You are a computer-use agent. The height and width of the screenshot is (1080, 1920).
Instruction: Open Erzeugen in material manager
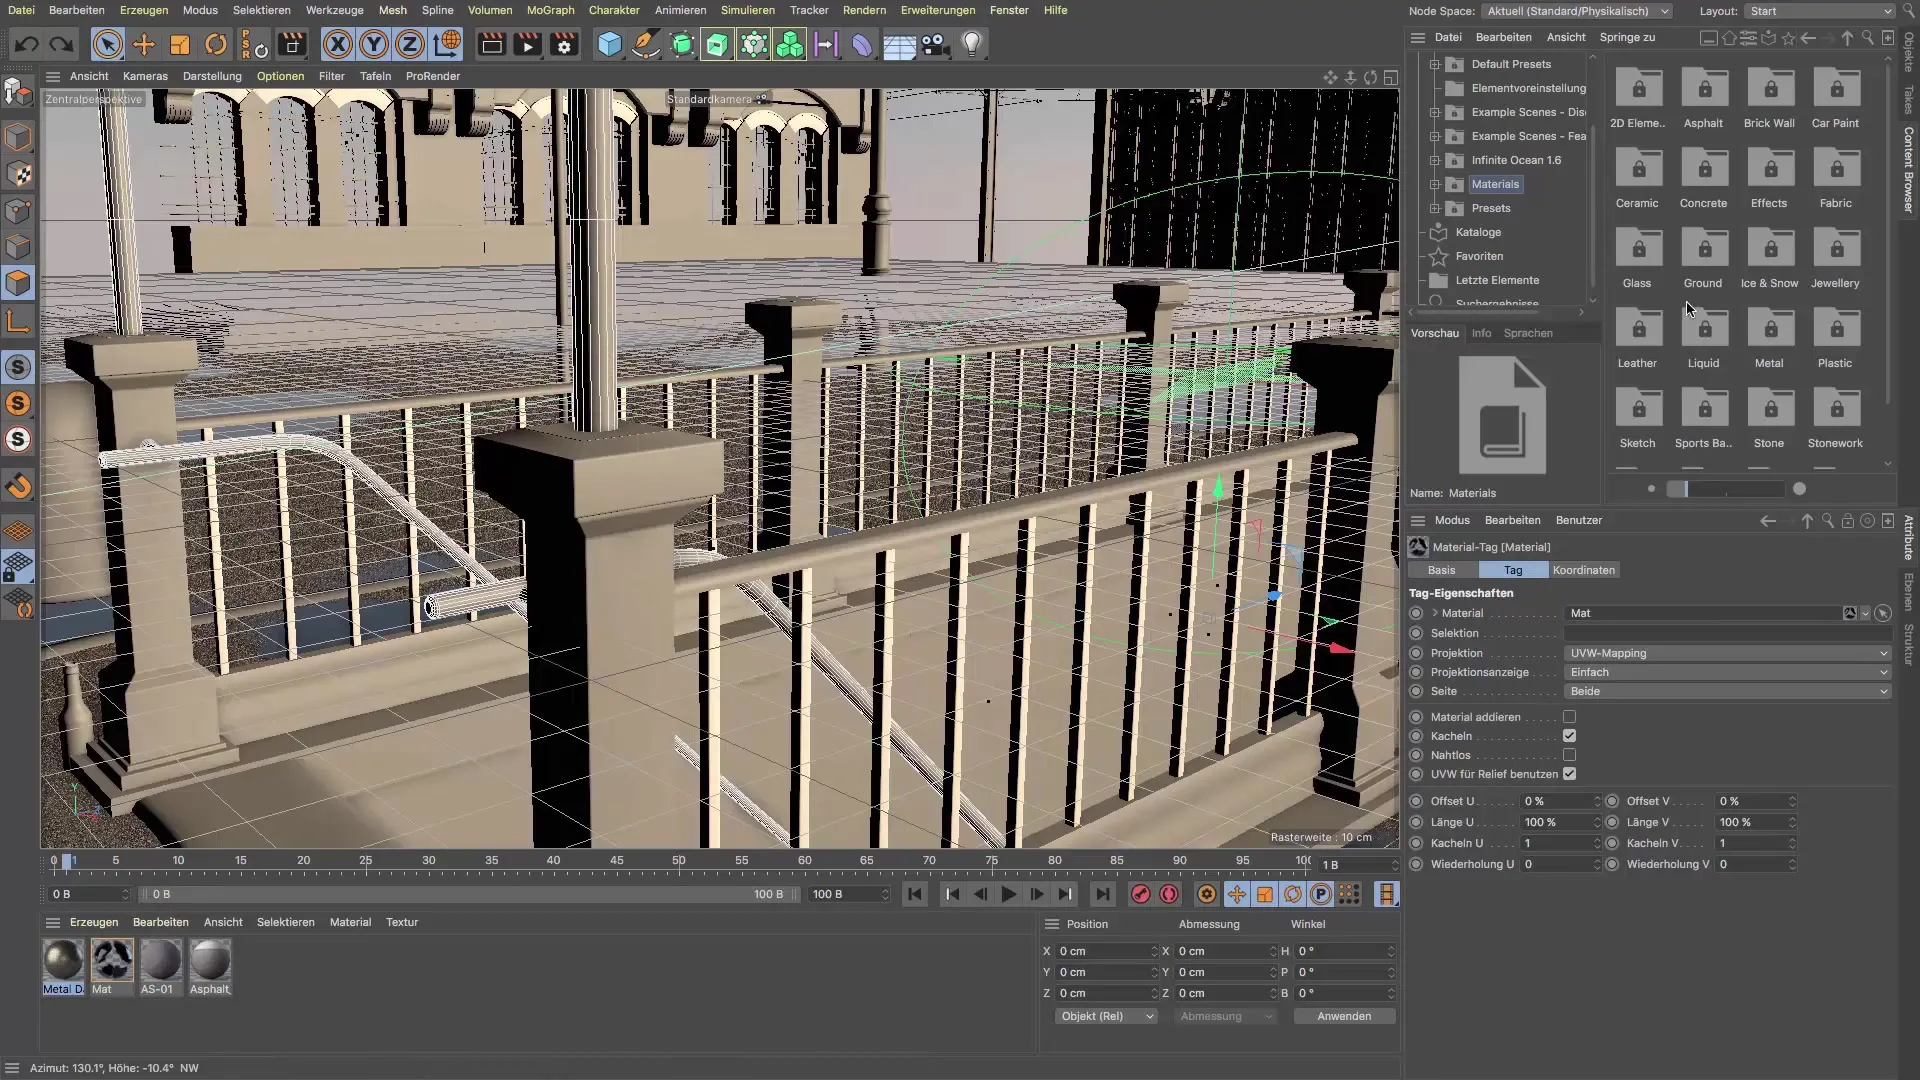coord(94,922)
